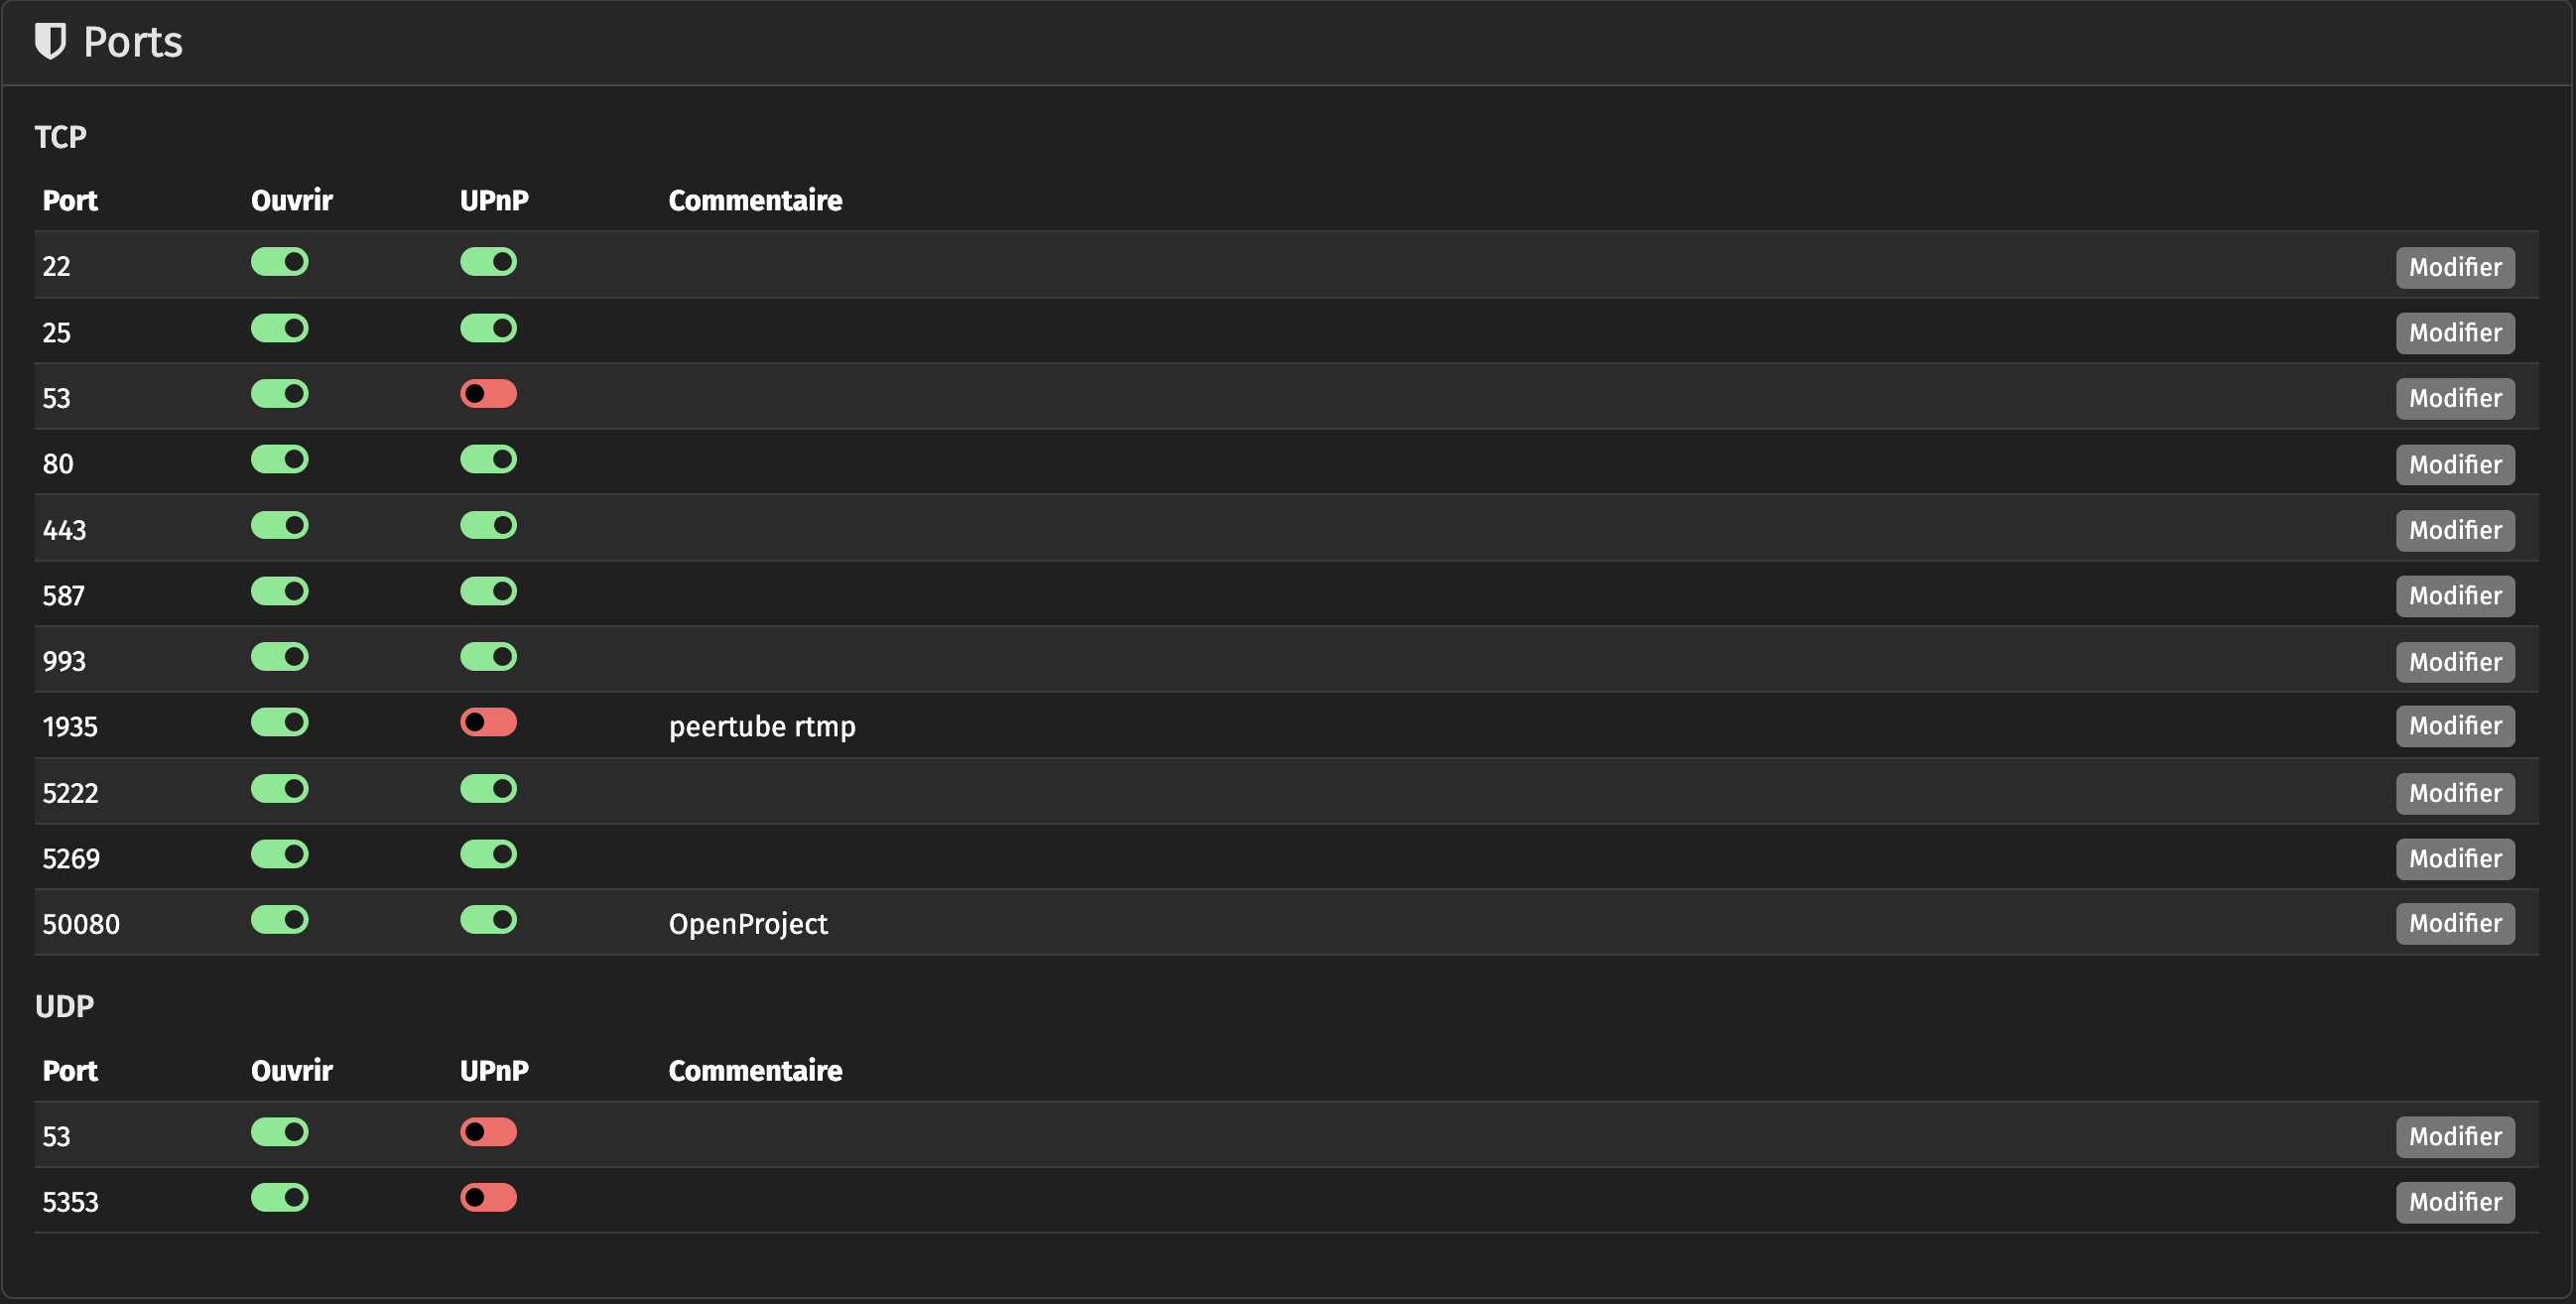The width and height of the screenshot is (2576, 1304).
Task: Toggle UPnP for TCP port 5222
Action: 488,789
